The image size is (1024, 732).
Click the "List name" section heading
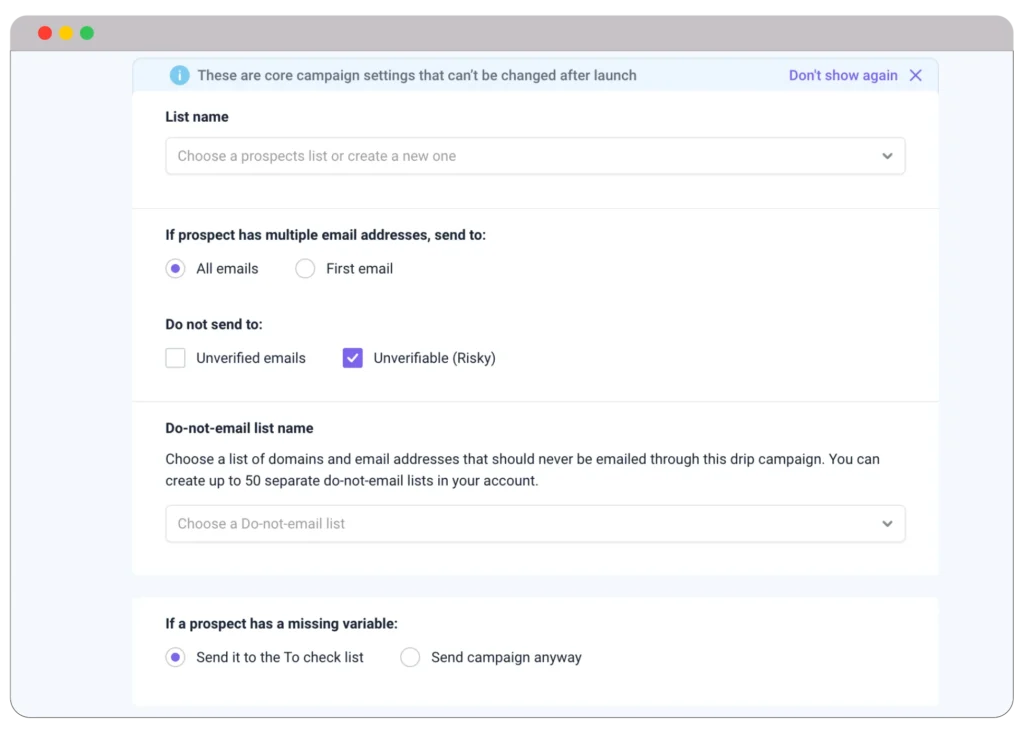[197, 117]
